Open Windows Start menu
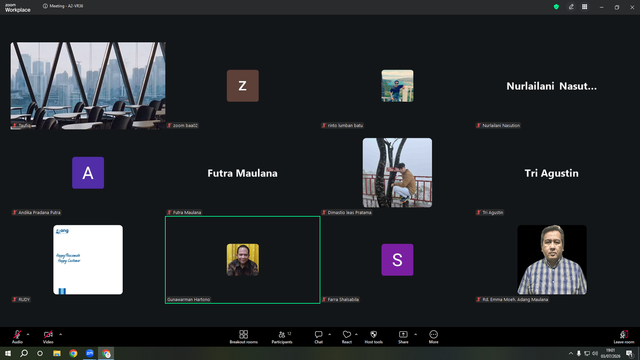This screenshot has height=360, width=640. tap(8, 353)
